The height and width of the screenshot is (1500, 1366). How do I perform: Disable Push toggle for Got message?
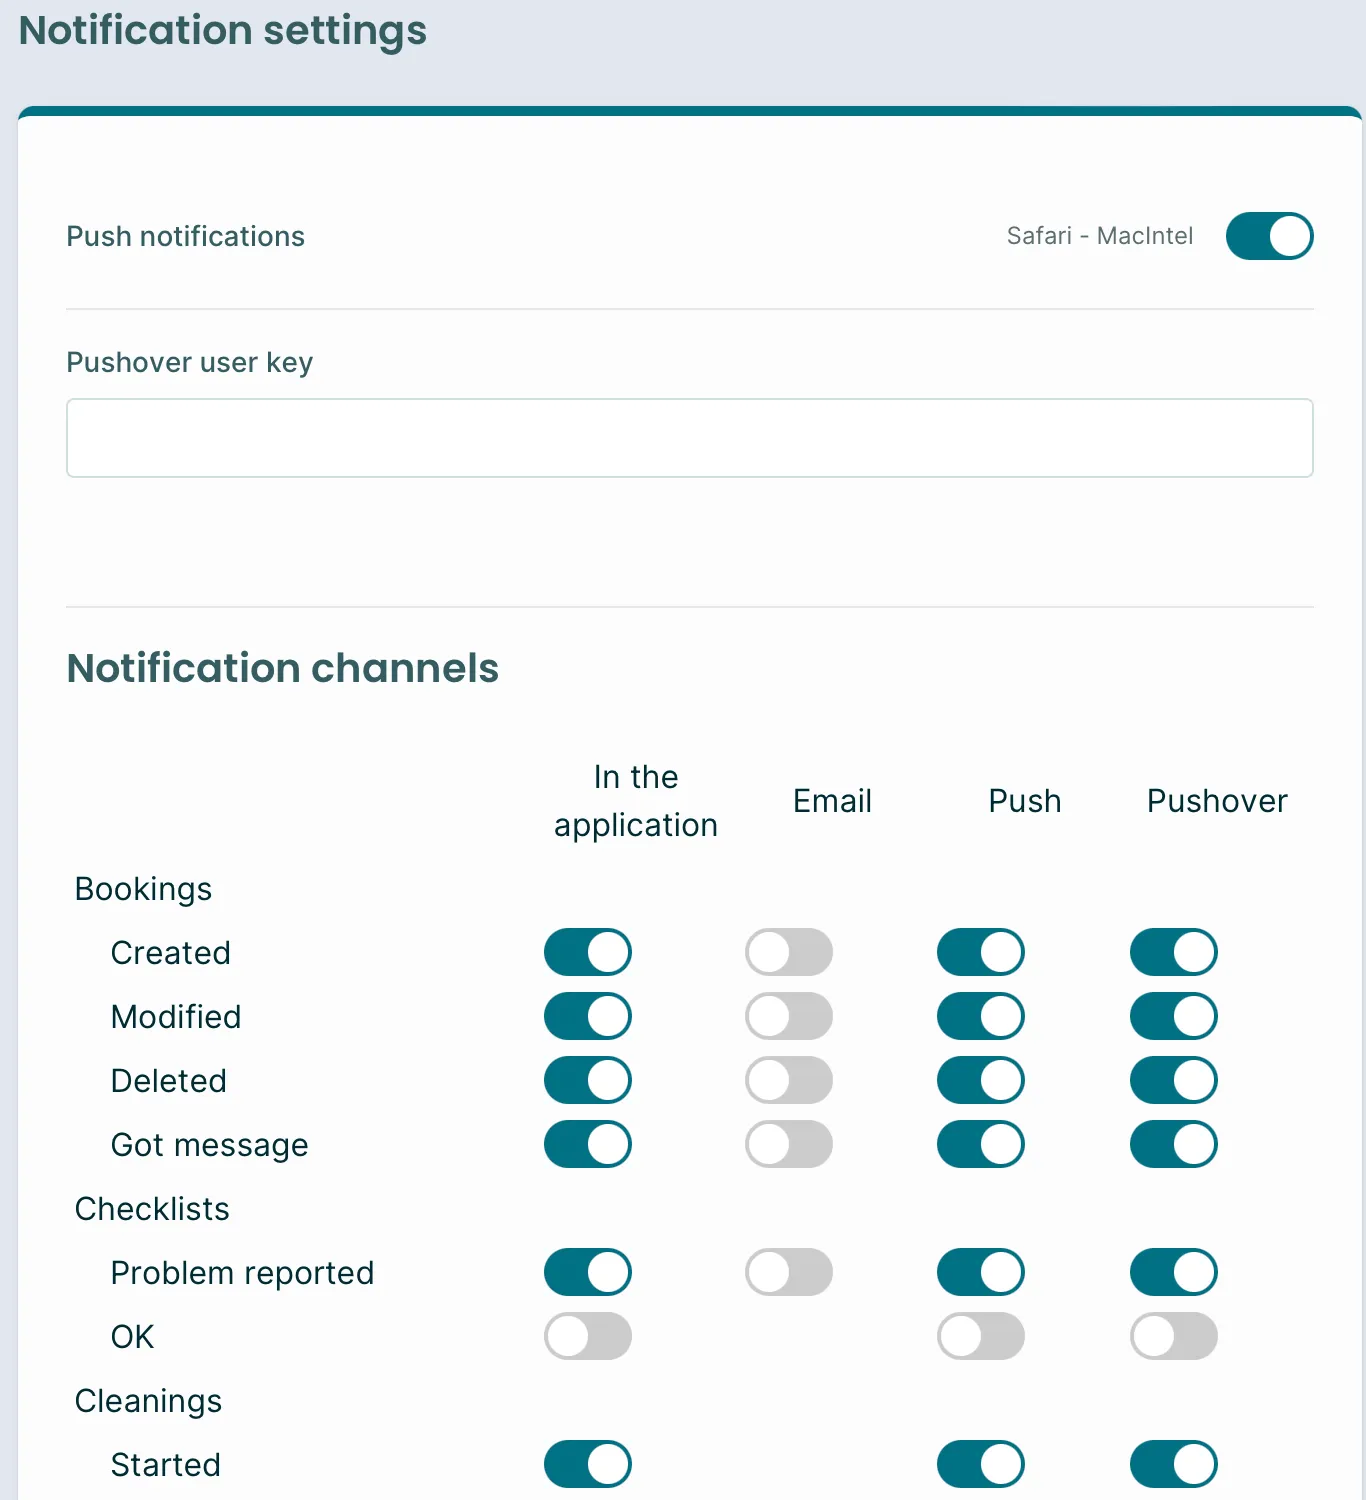pyautogui.click(x=981, y=1144)
